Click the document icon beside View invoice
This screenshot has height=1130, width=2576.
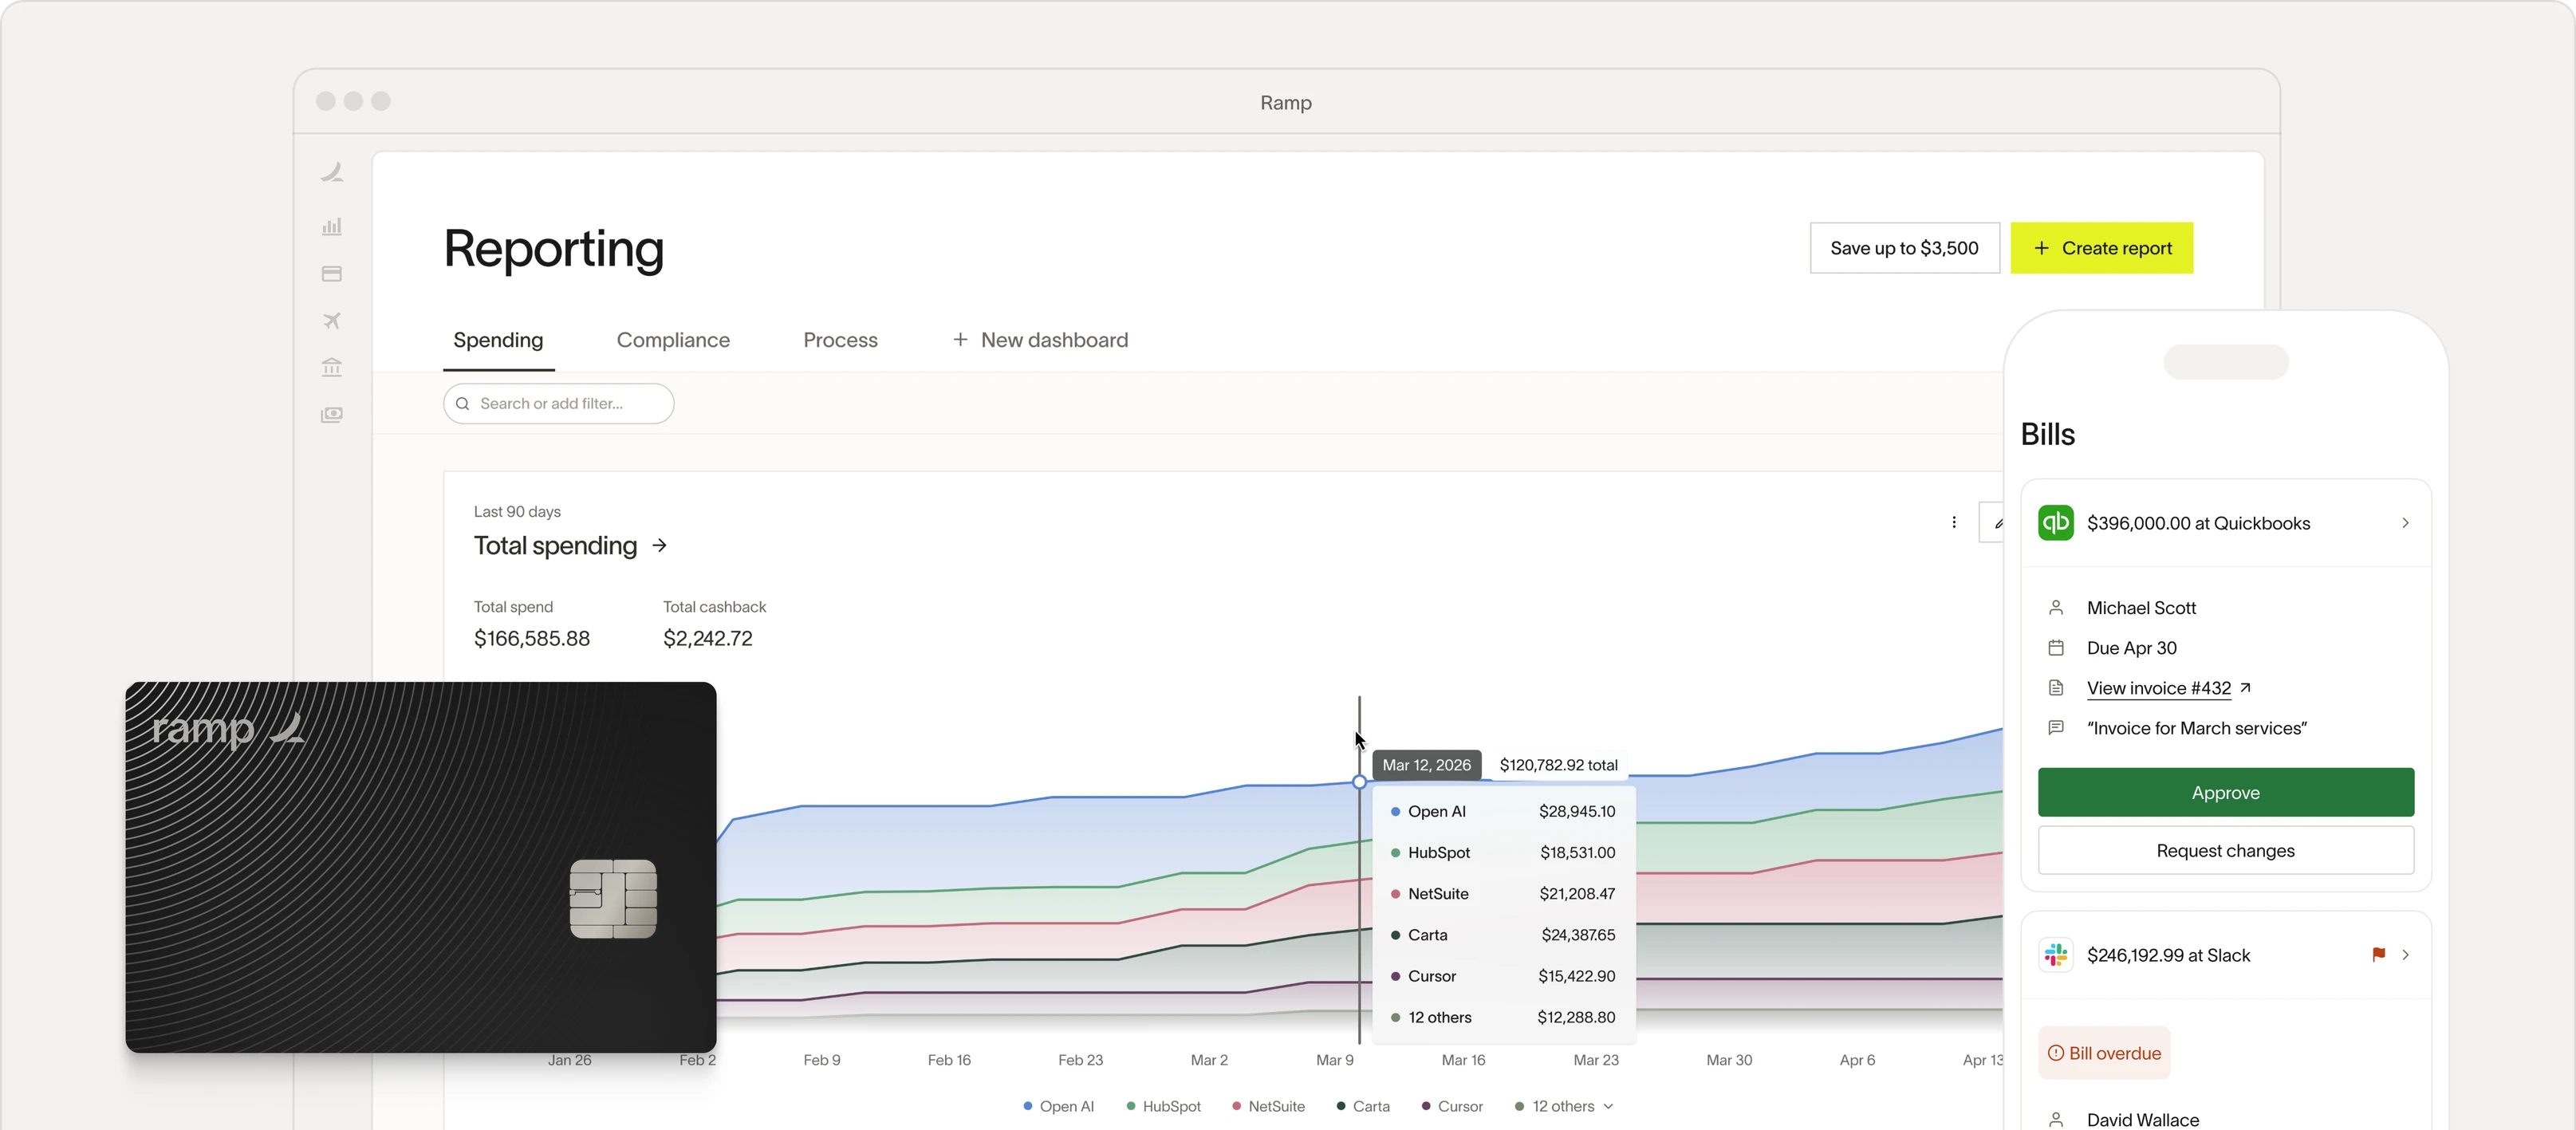pos(2056,687)
